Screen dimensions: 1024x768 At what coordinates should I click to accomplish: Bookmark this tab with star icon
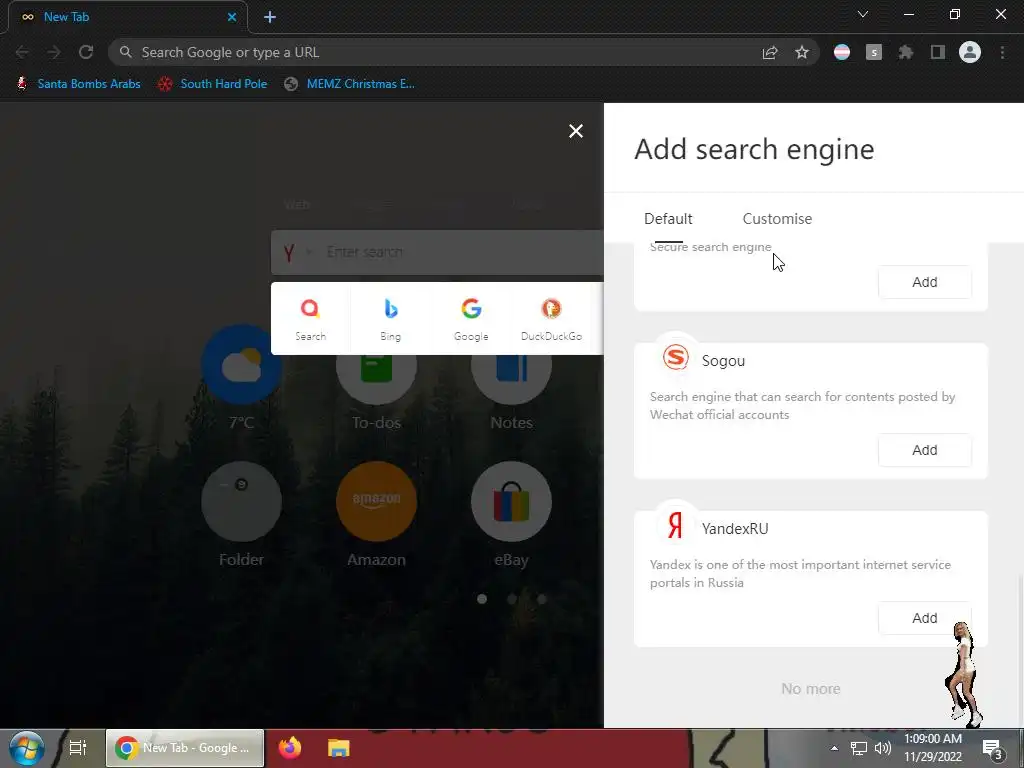coord(802,52)
